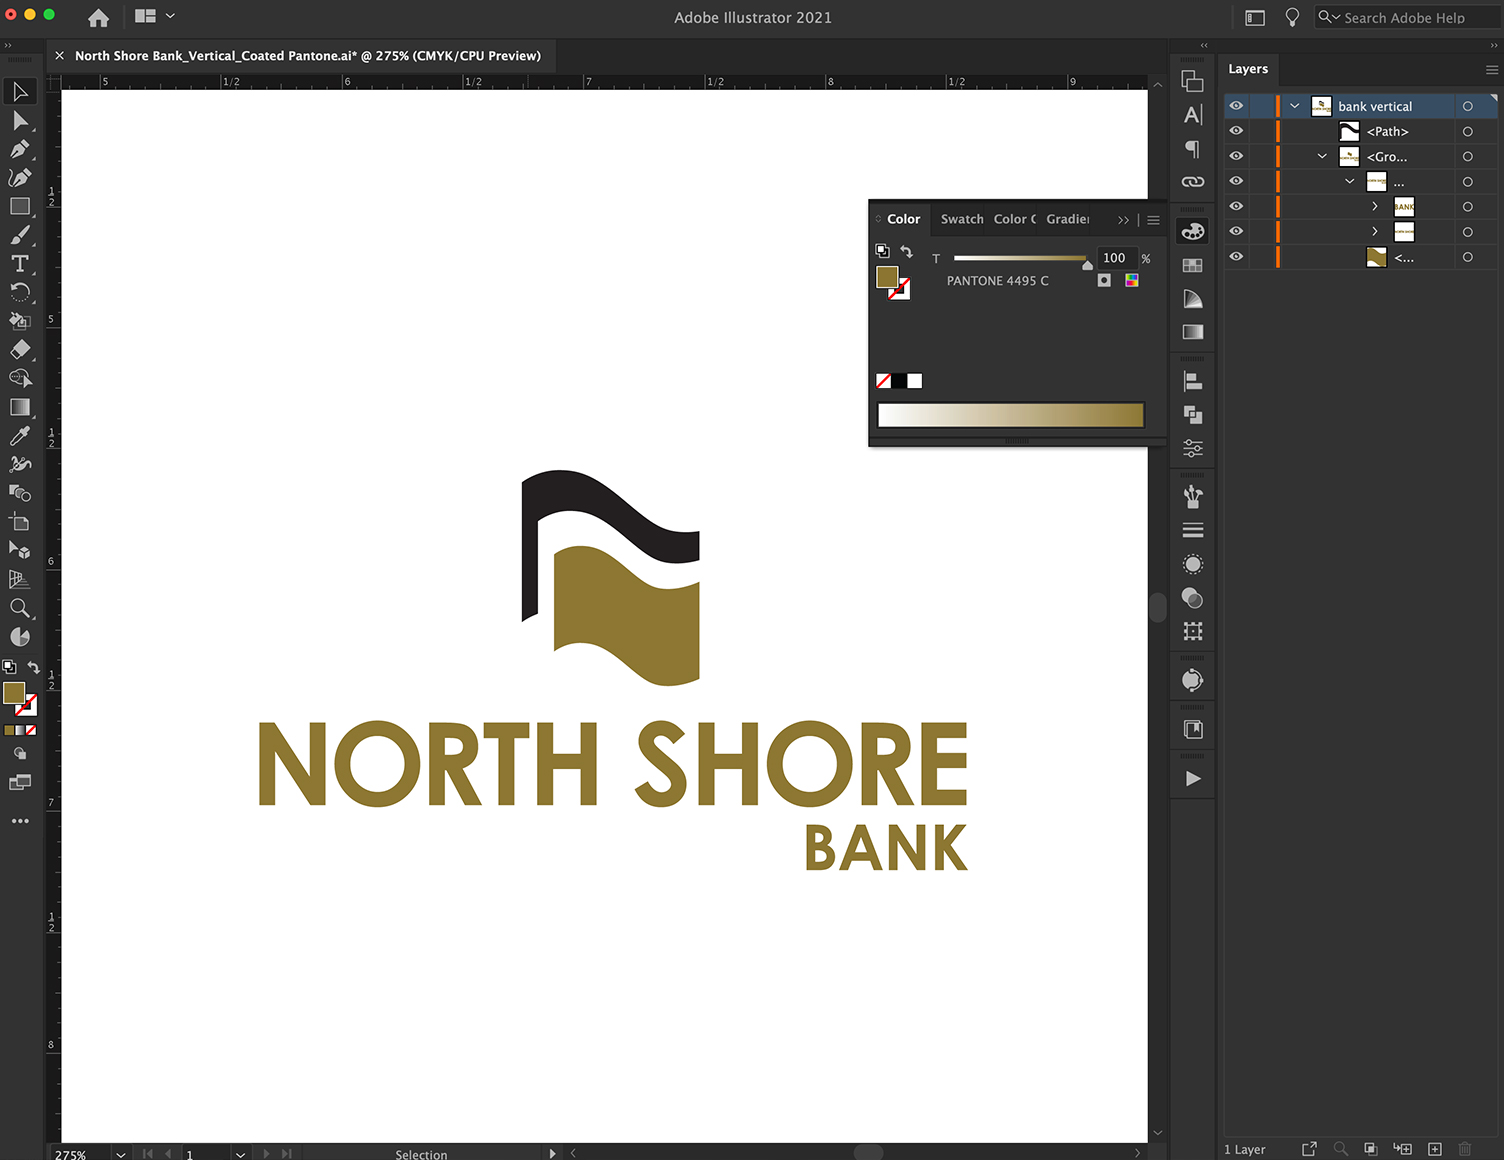Switch to the Gradient tab
Screen dimensions: 1504x1160
[x=1068, y=219]
